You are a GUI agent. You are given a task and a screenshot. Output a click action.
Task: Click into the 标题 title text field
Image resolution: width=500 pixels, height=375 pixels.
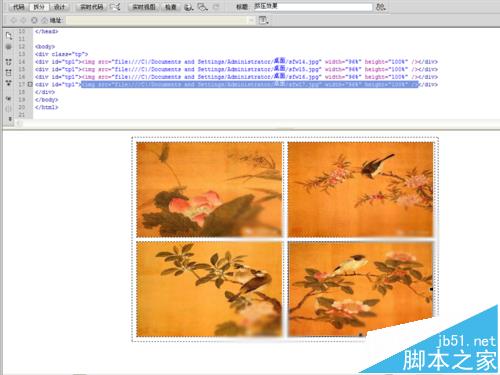click(313, 7)
